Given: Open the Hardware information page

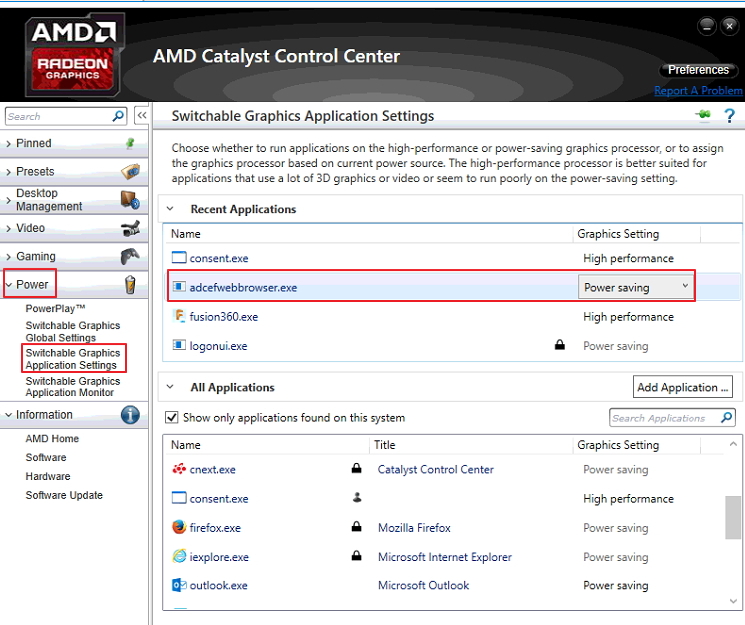Looking at the screenshot, I should click(x=48, y=476).
